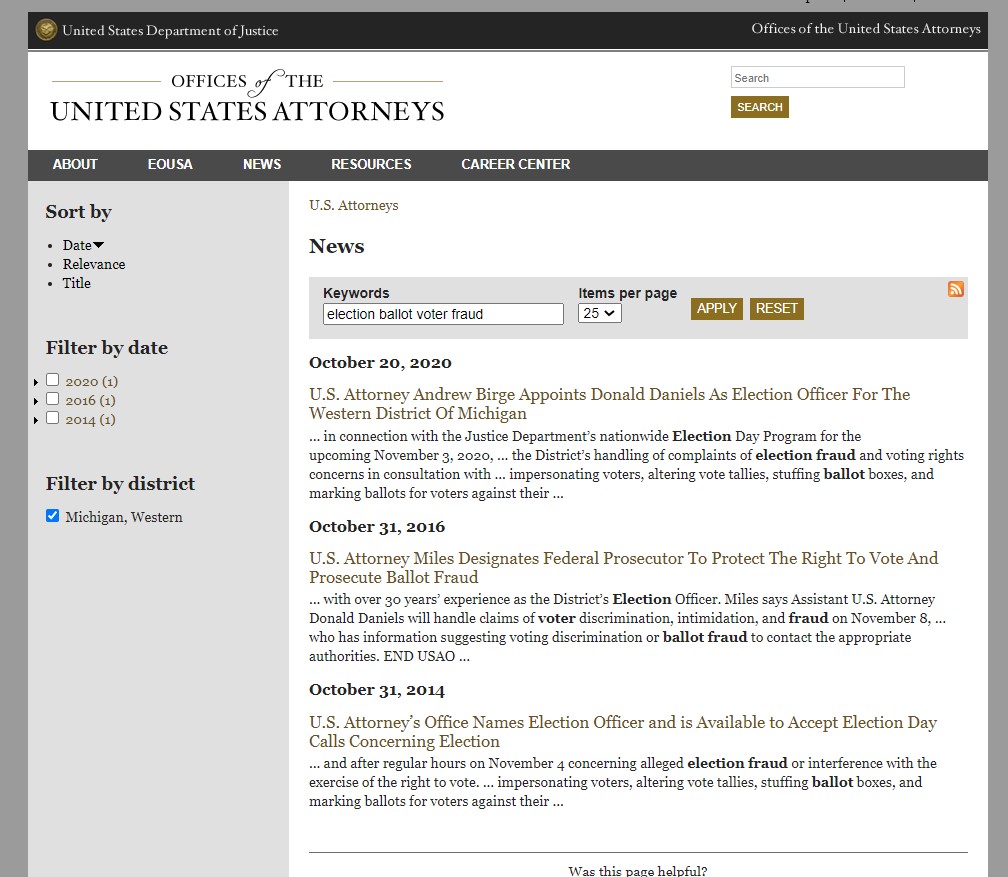Open the Andrew Birge Appoints Donald Daniels article
Image resolution: width=1008 pixels, height=877 pixels.
point(609,404)
